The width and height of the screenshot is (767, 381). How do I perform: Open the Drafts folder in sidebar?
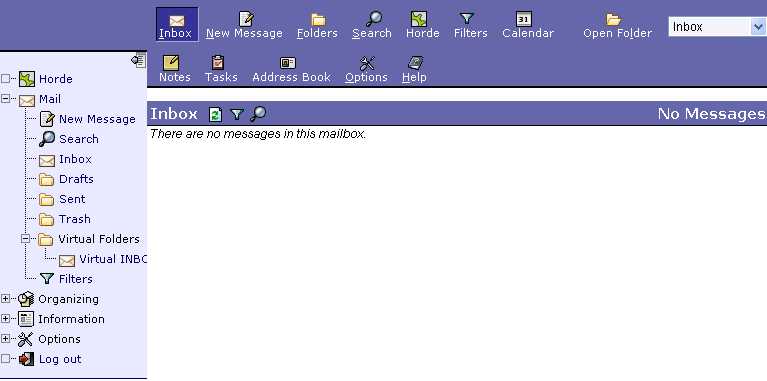tap(76, 179)
